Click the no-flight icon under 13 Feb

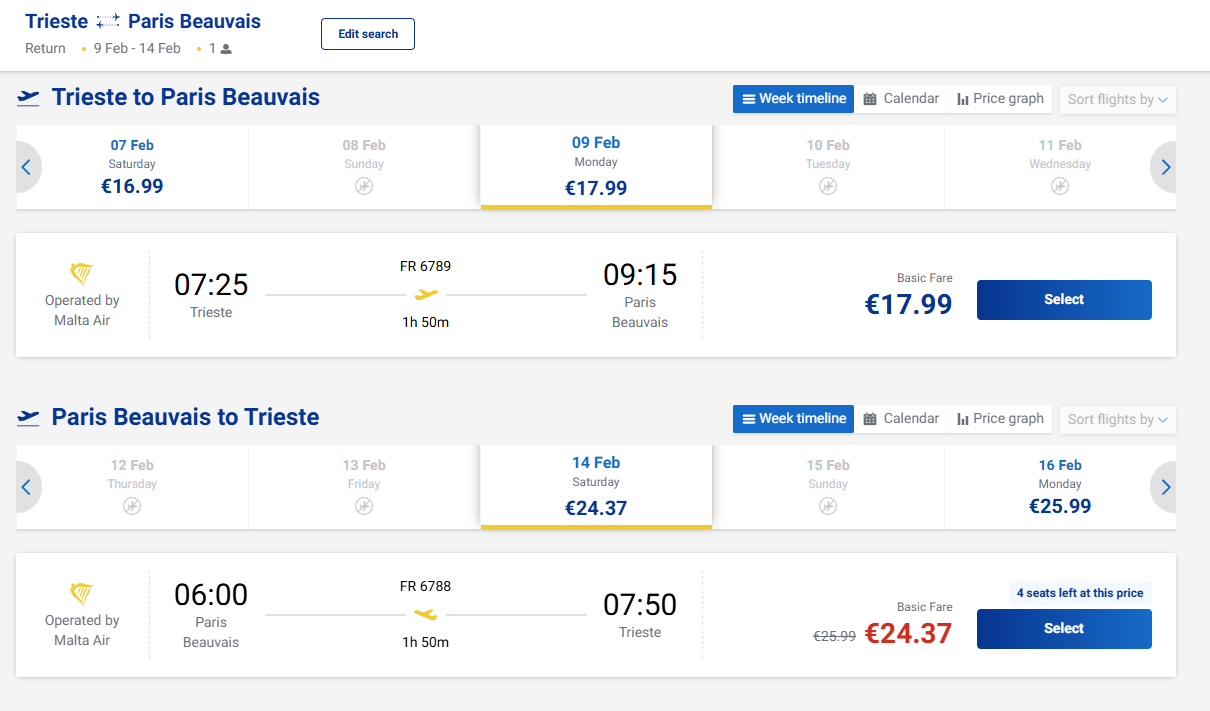point(364,506)
